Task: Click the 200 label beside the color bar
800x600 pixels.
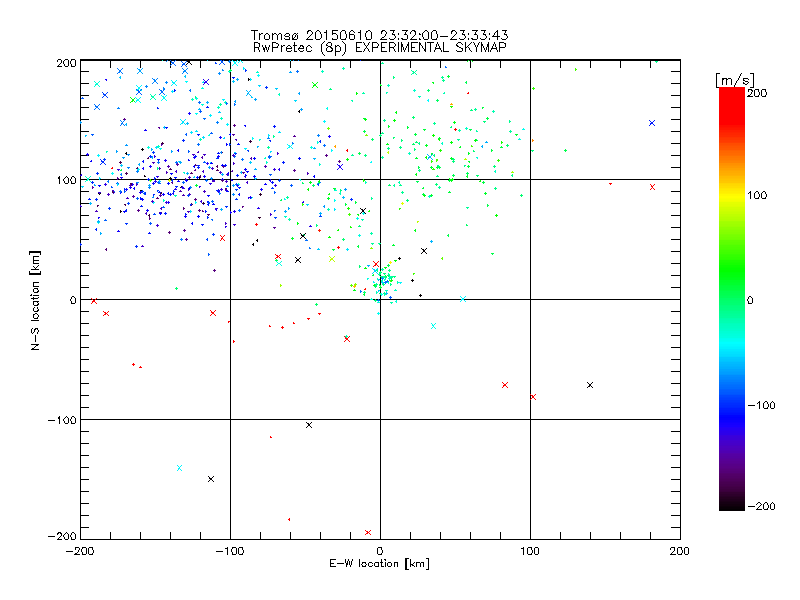Action: [757, 93]
